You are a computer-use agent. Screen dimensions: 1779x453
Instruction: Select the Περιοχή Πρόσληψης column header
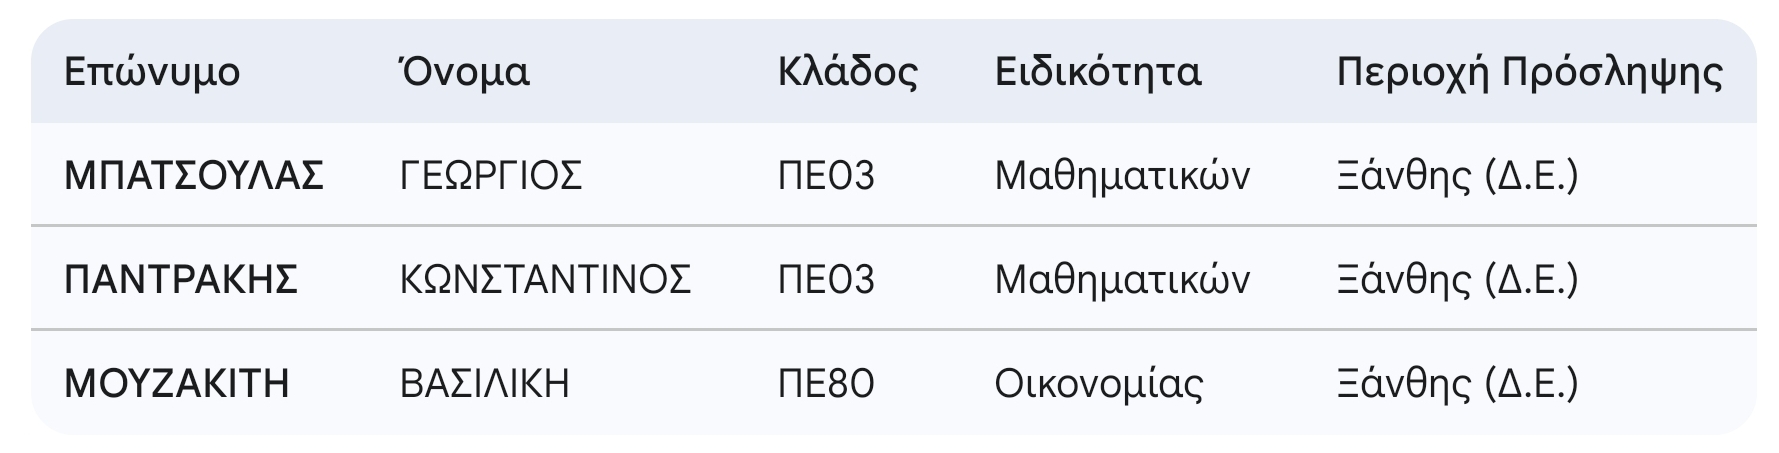pos(1529,72)
